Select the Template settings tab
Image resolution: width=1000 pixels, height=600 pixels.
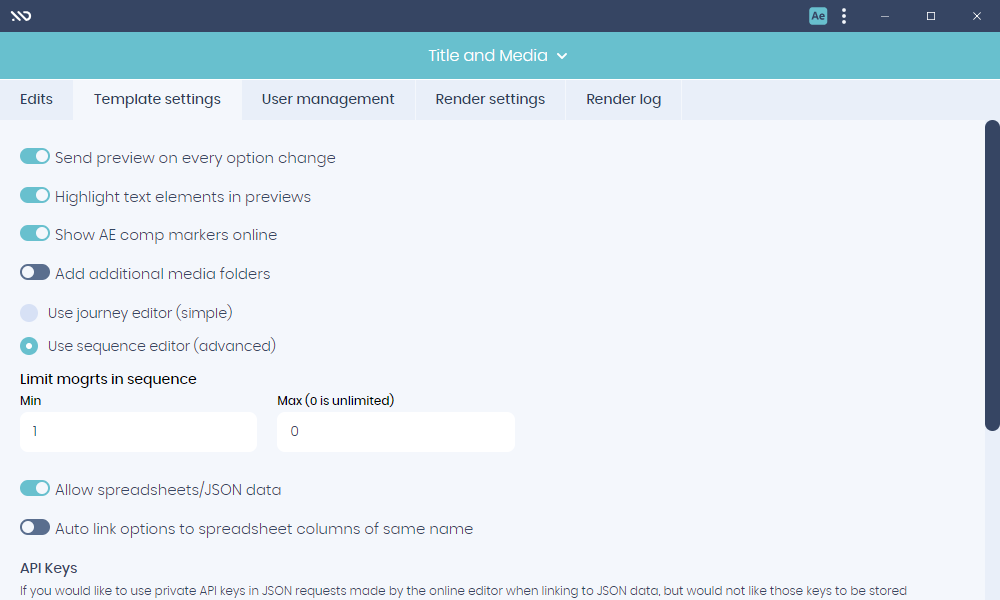tap(157, 99)
